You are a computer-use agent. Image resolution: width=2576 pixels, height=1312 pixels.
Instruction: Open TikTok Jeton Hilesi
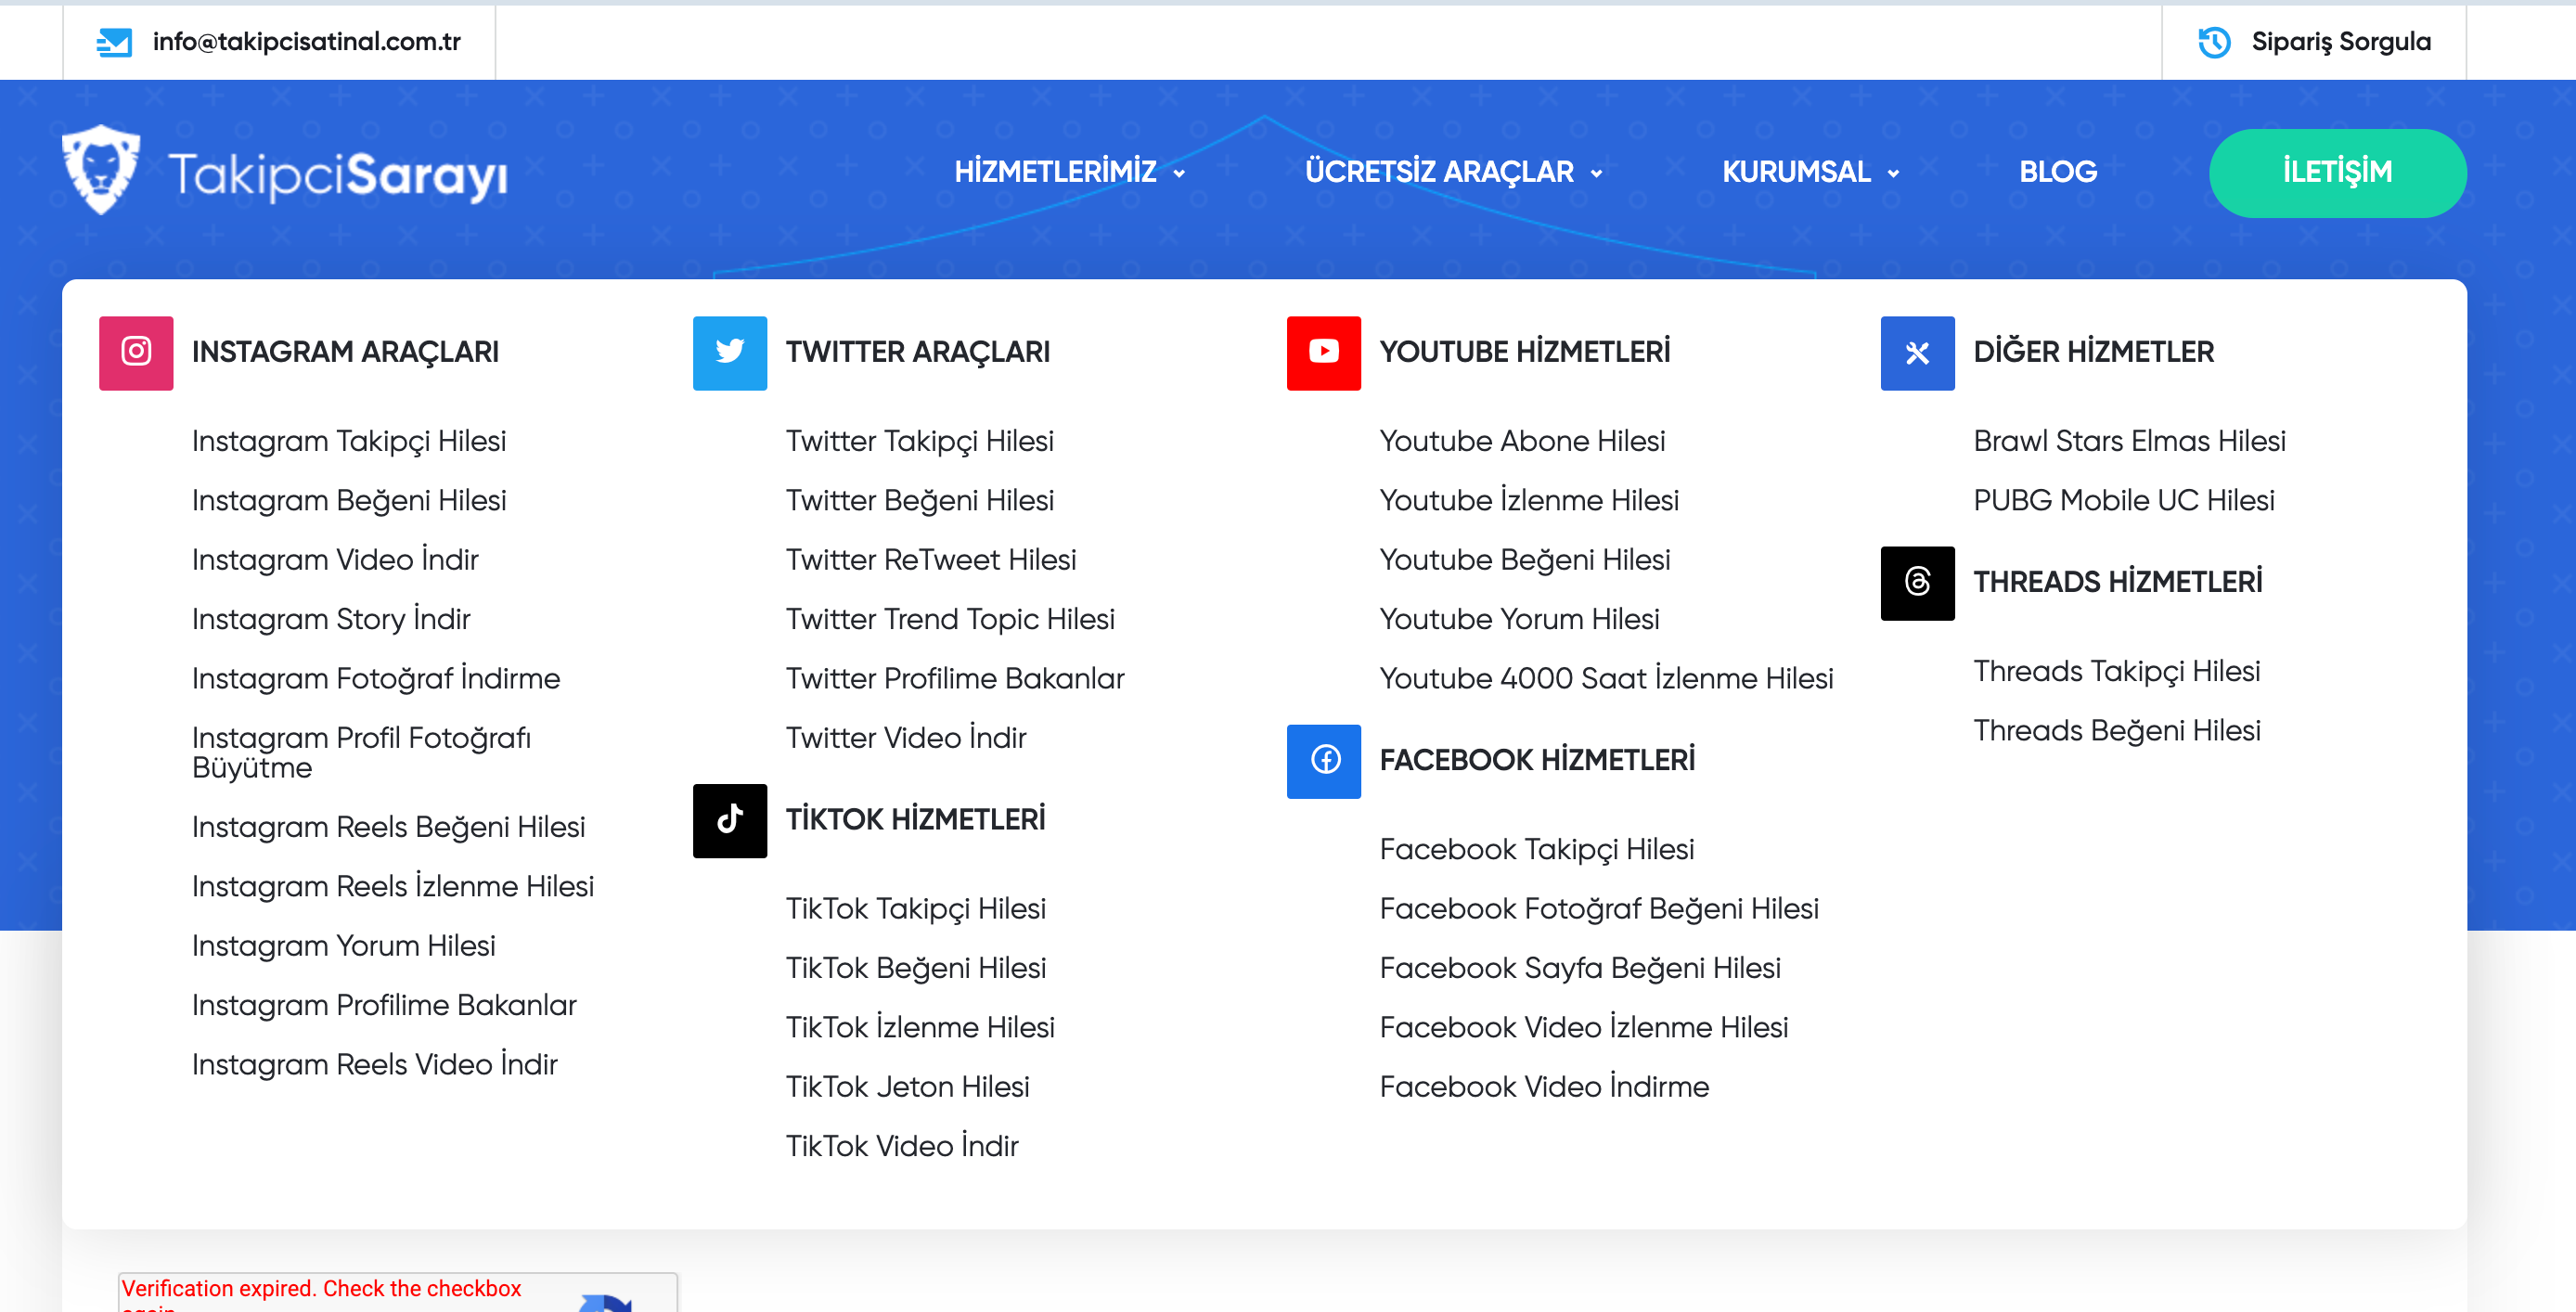[x=908, y=1087]
